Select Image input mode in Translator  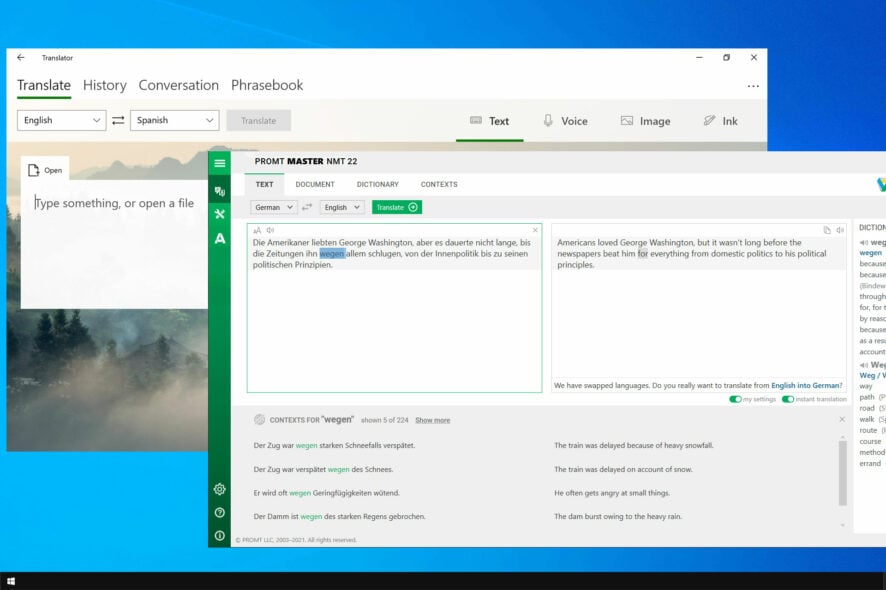coord(645,121)
